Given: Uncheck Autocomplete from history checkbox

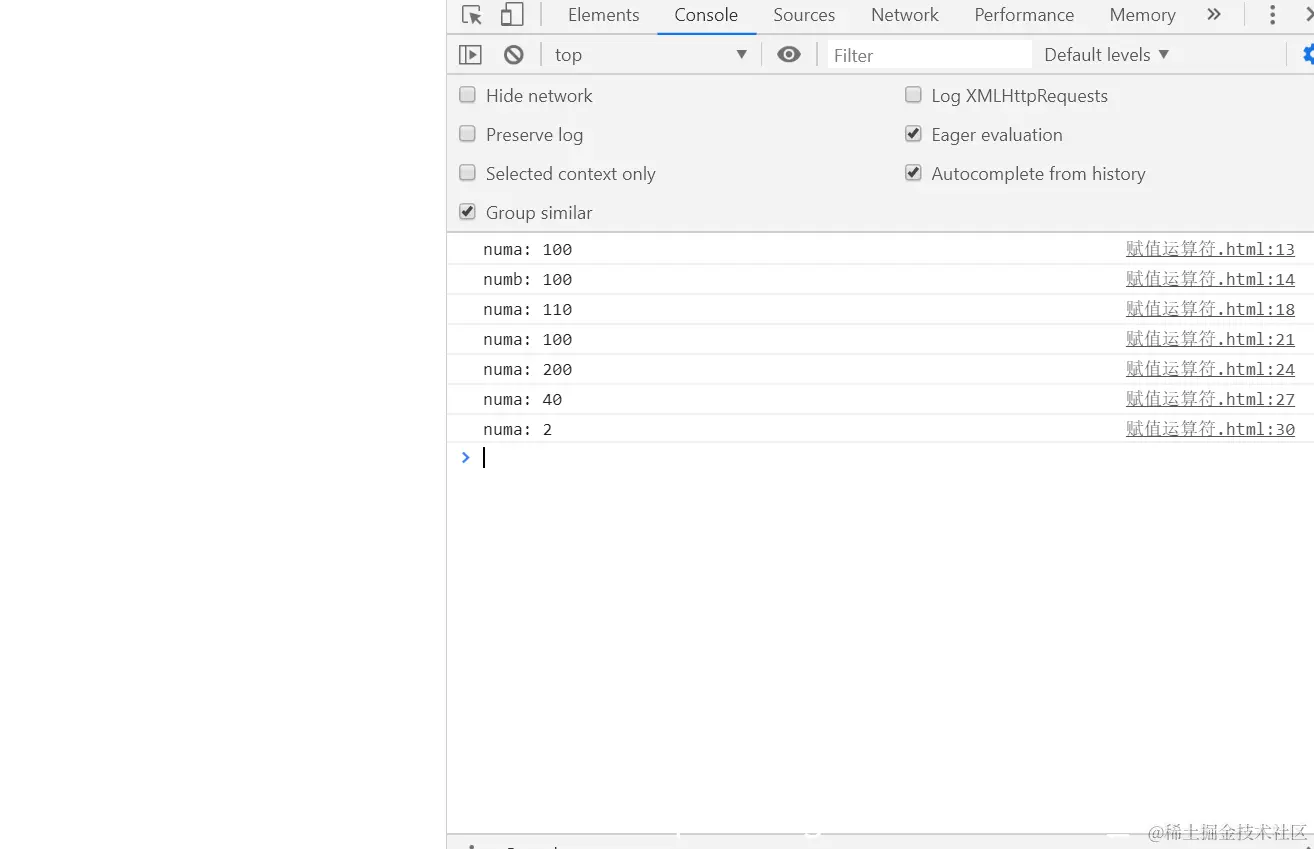Looking at the screenshot, I should (x=913, y=173).
